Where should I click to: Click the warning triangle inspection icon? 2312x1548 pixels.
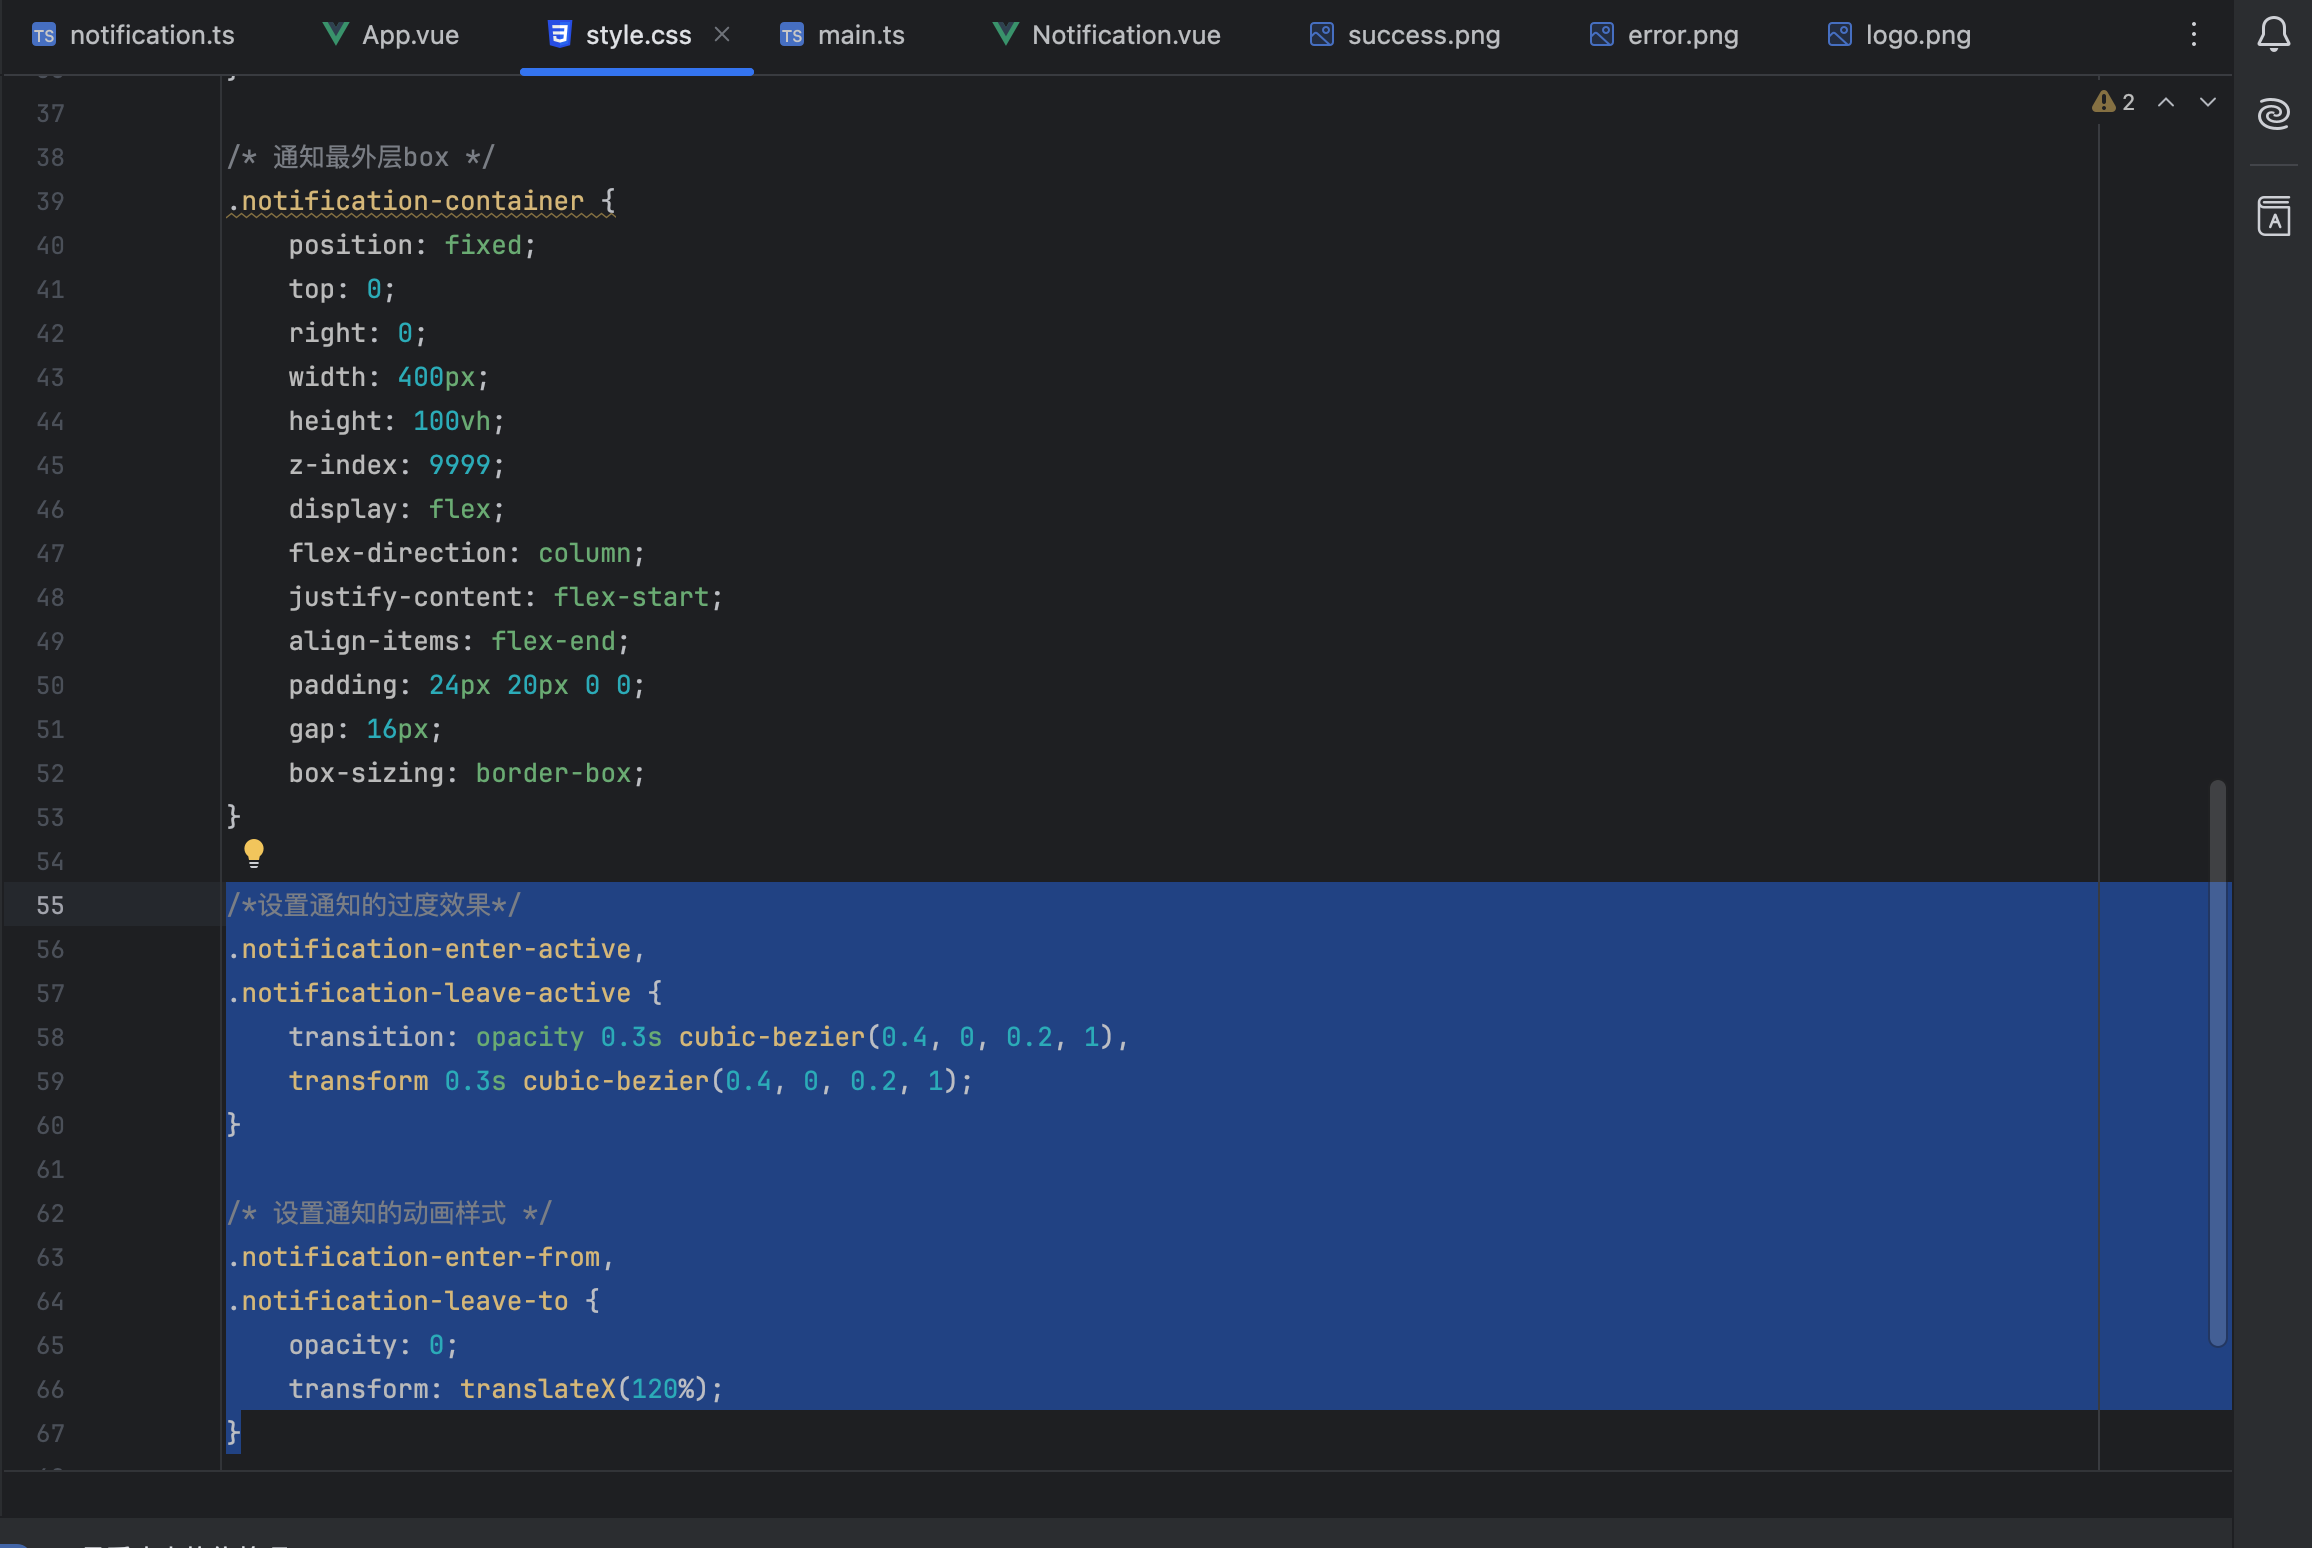click(2103, 102)
